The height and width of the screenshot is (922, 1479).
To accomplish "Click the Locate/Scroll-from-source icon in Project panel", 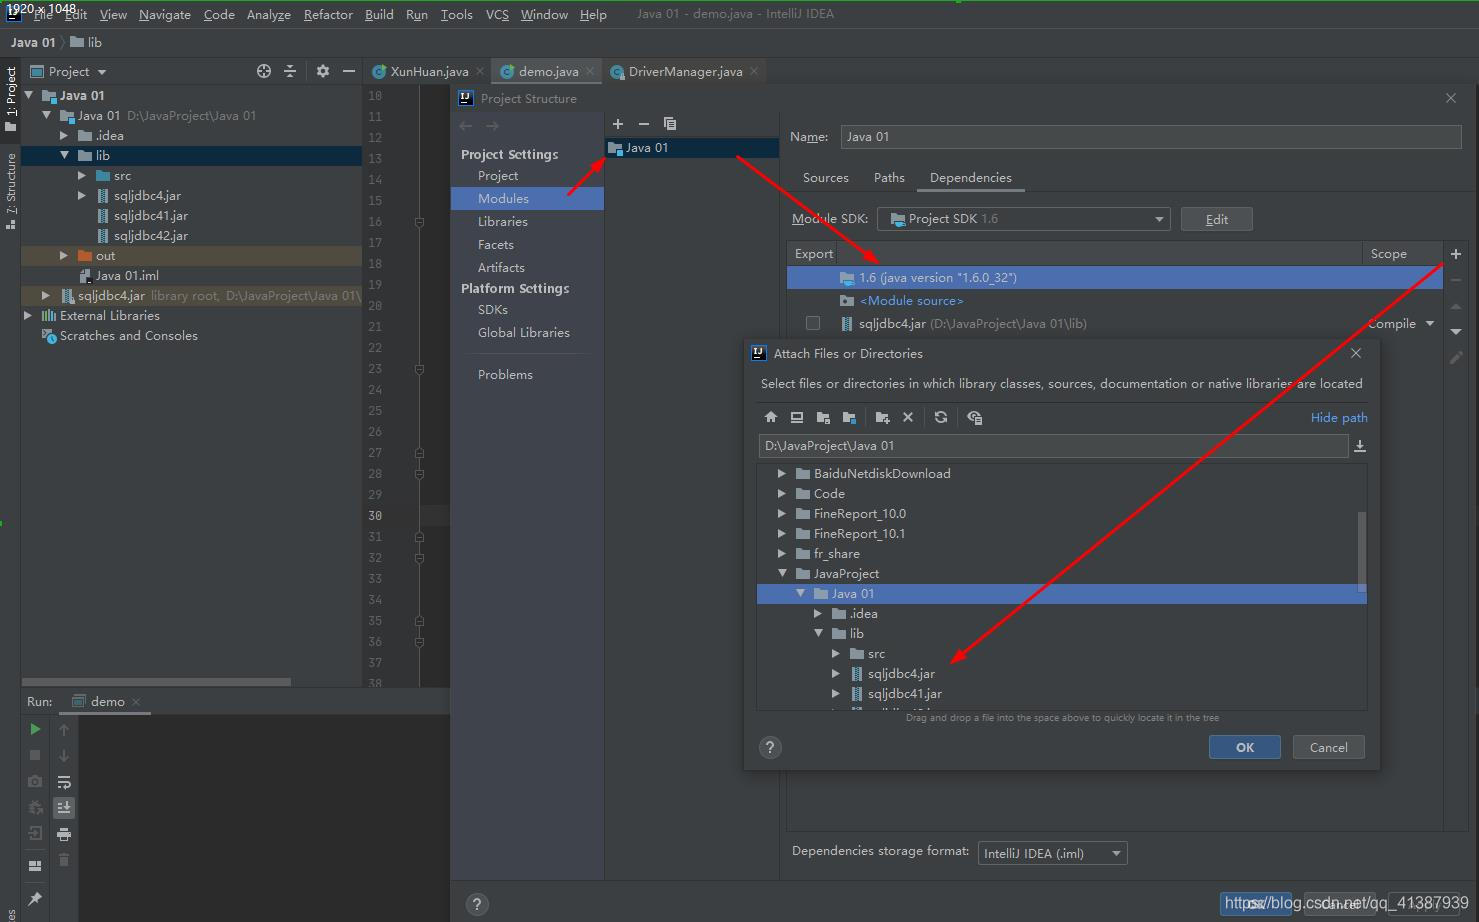I will tap(264, 71).
